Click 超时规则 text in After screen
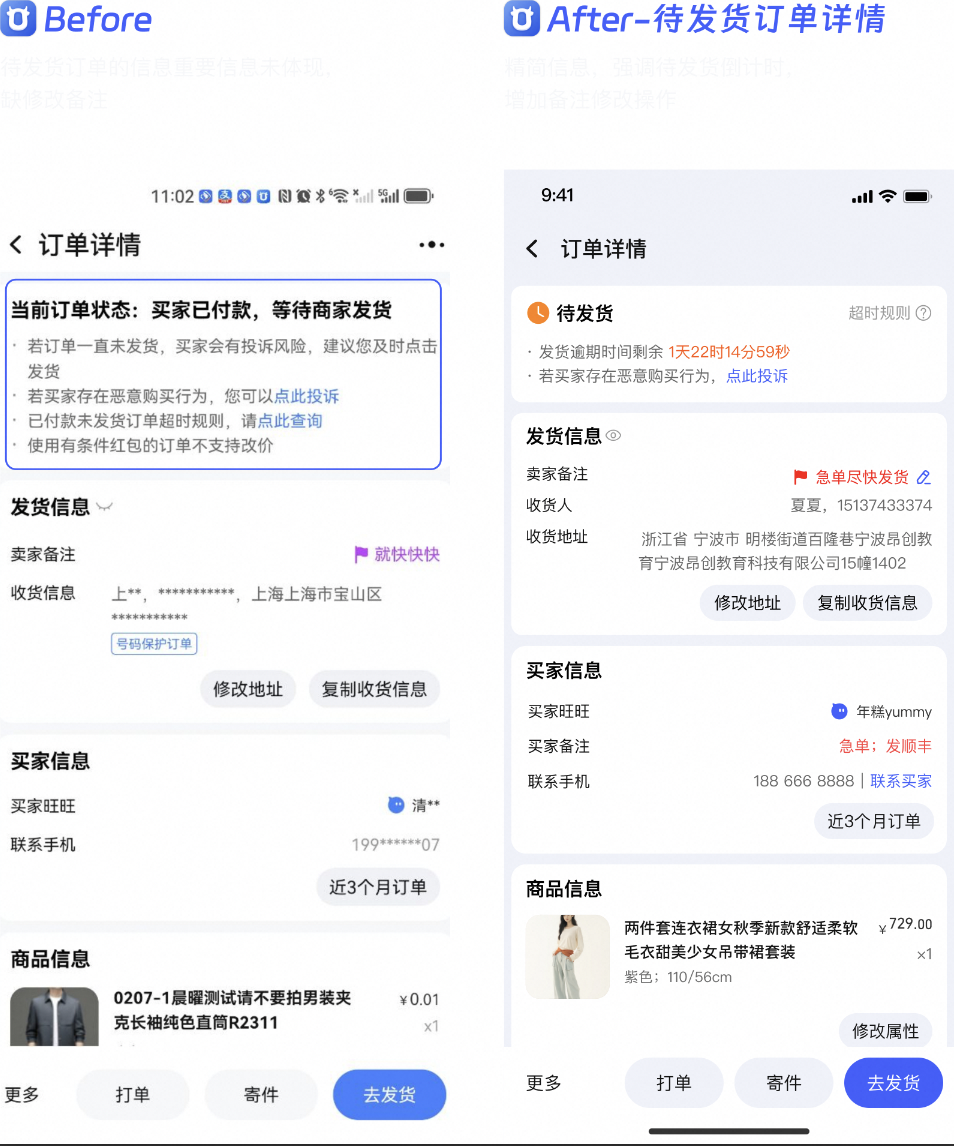Viewport: 954px width, 1146px height. [x=879, y=313]
